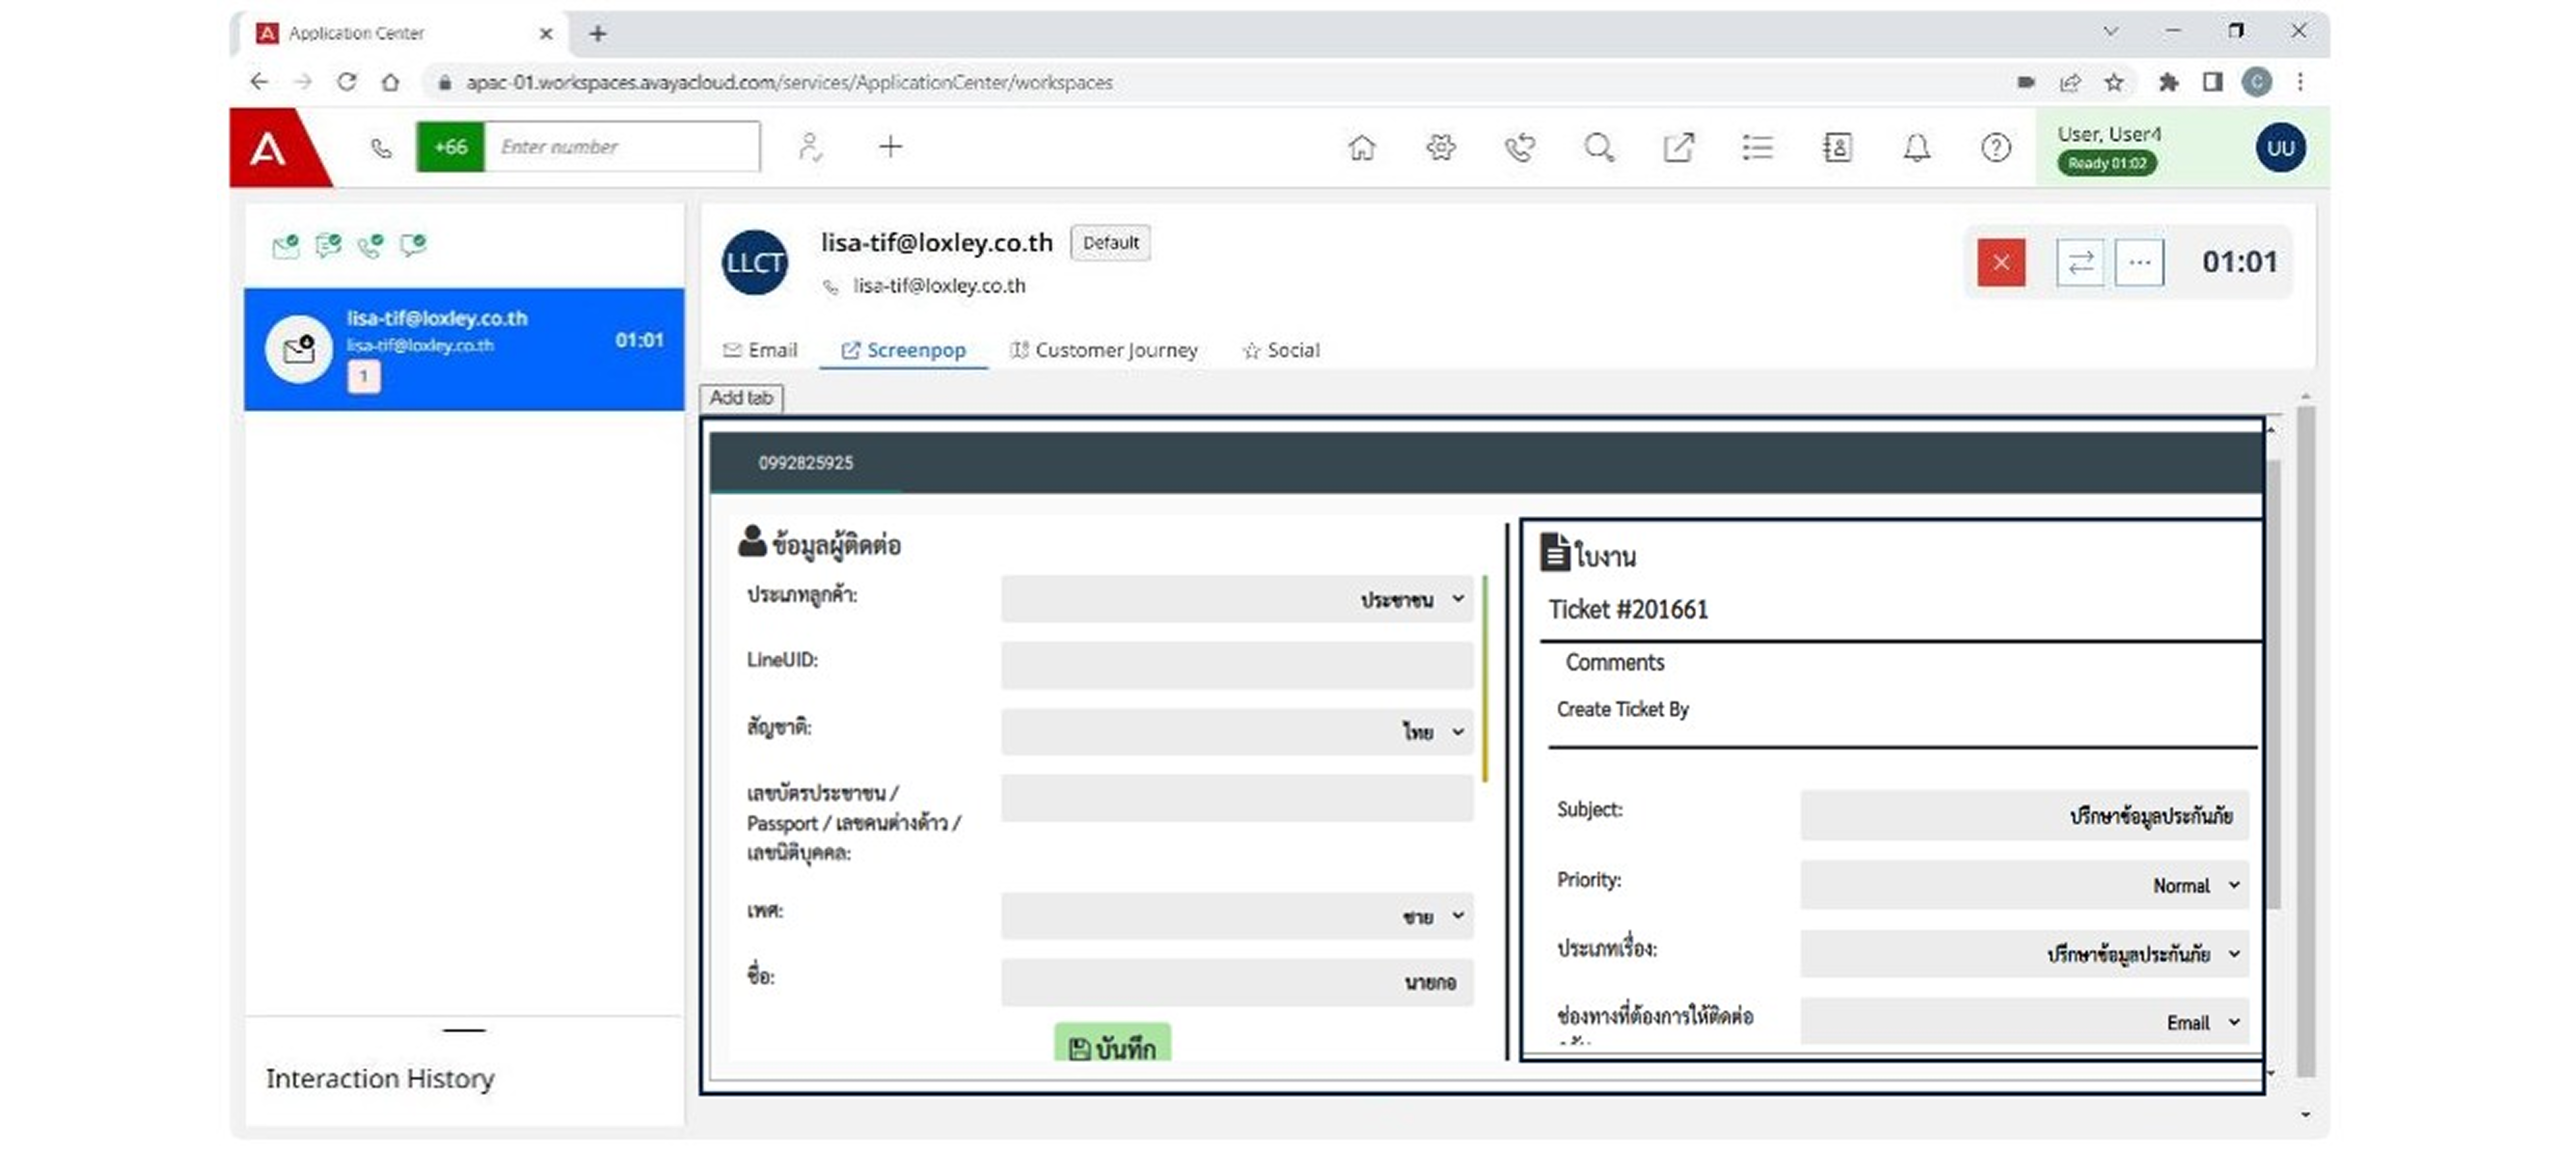Click the UU user avatar

tap(2280, 148)
